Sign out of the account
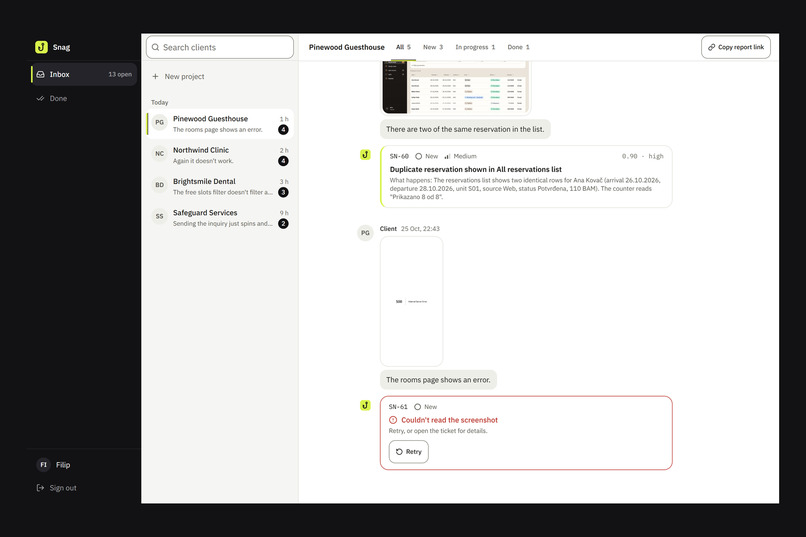Screen dimensions: 806x537 tap(57, 488)
